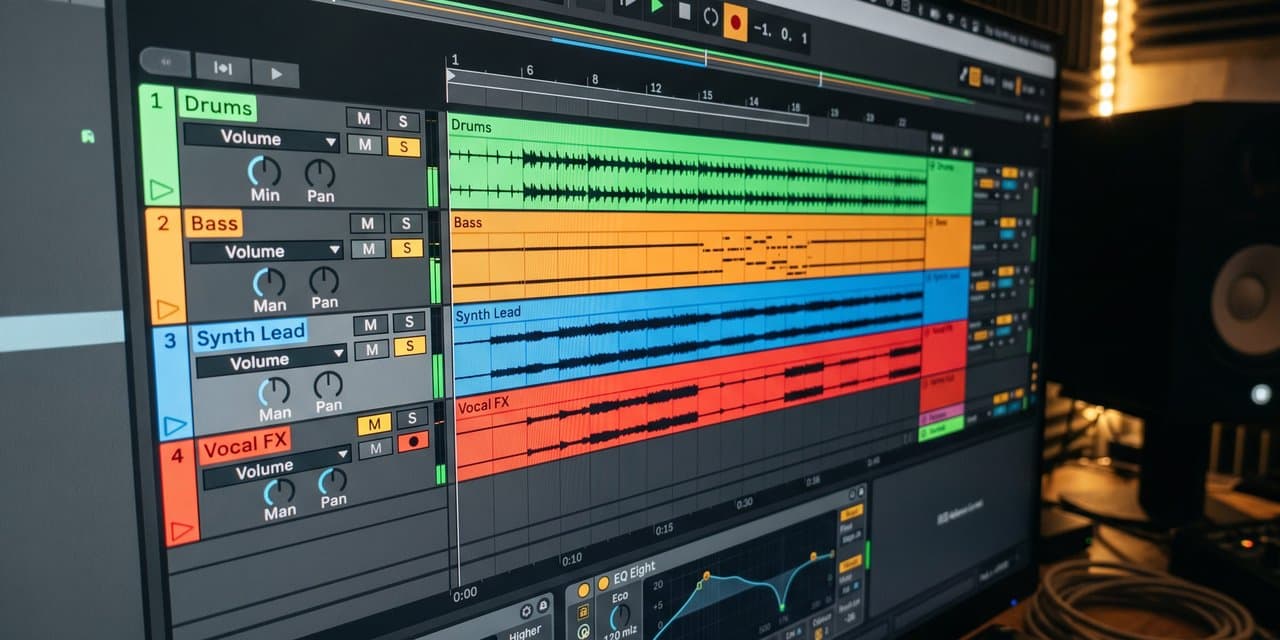The image size is (1280, 640).
Task: Solo the Drums track with its top S button
Action: [x=403, y=121]
